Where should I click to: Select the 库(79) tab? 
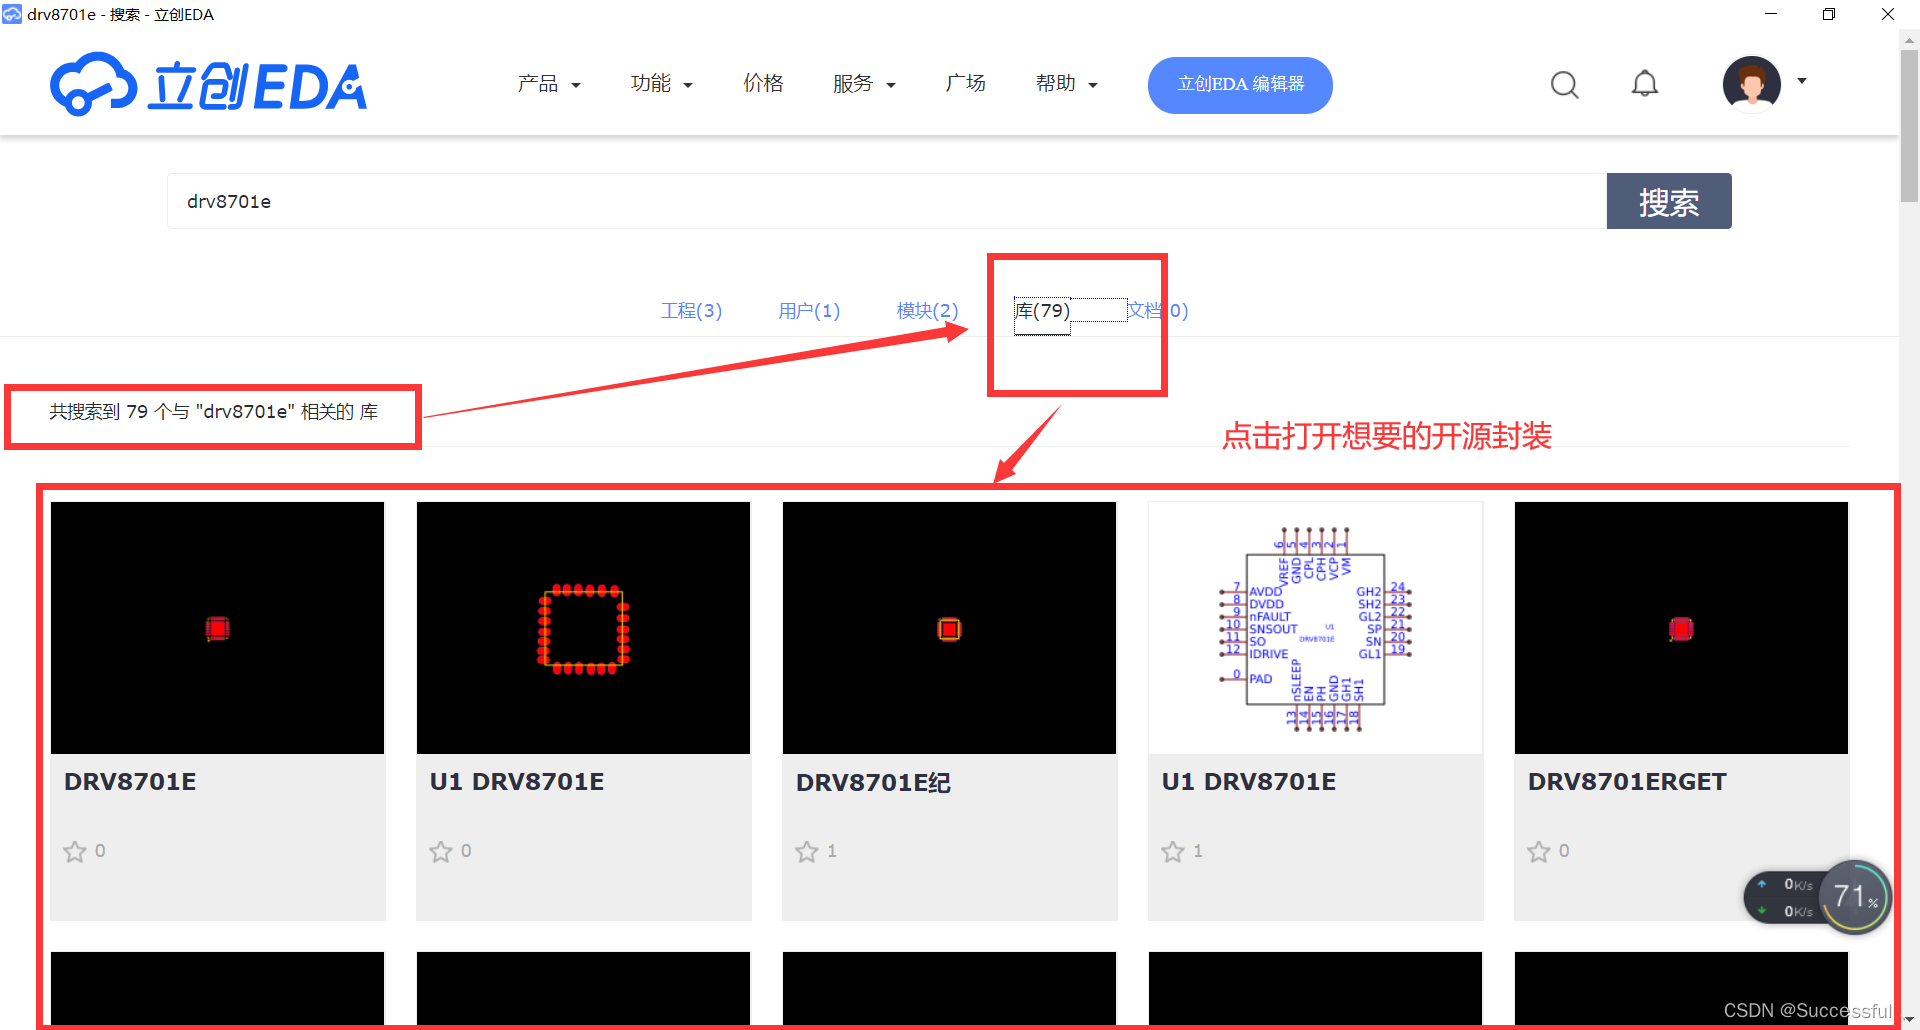(x=1042, y=311)
